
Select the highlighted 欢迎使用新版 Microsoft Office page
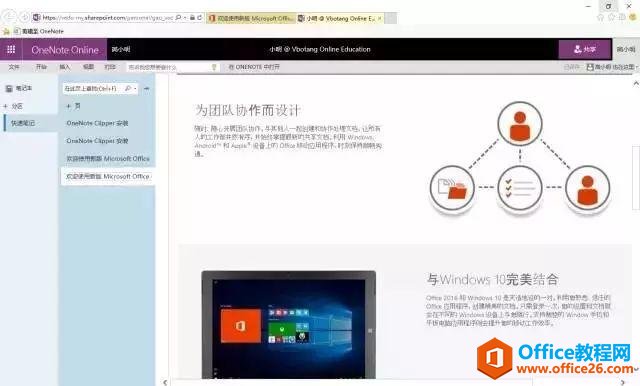[108, 177]
